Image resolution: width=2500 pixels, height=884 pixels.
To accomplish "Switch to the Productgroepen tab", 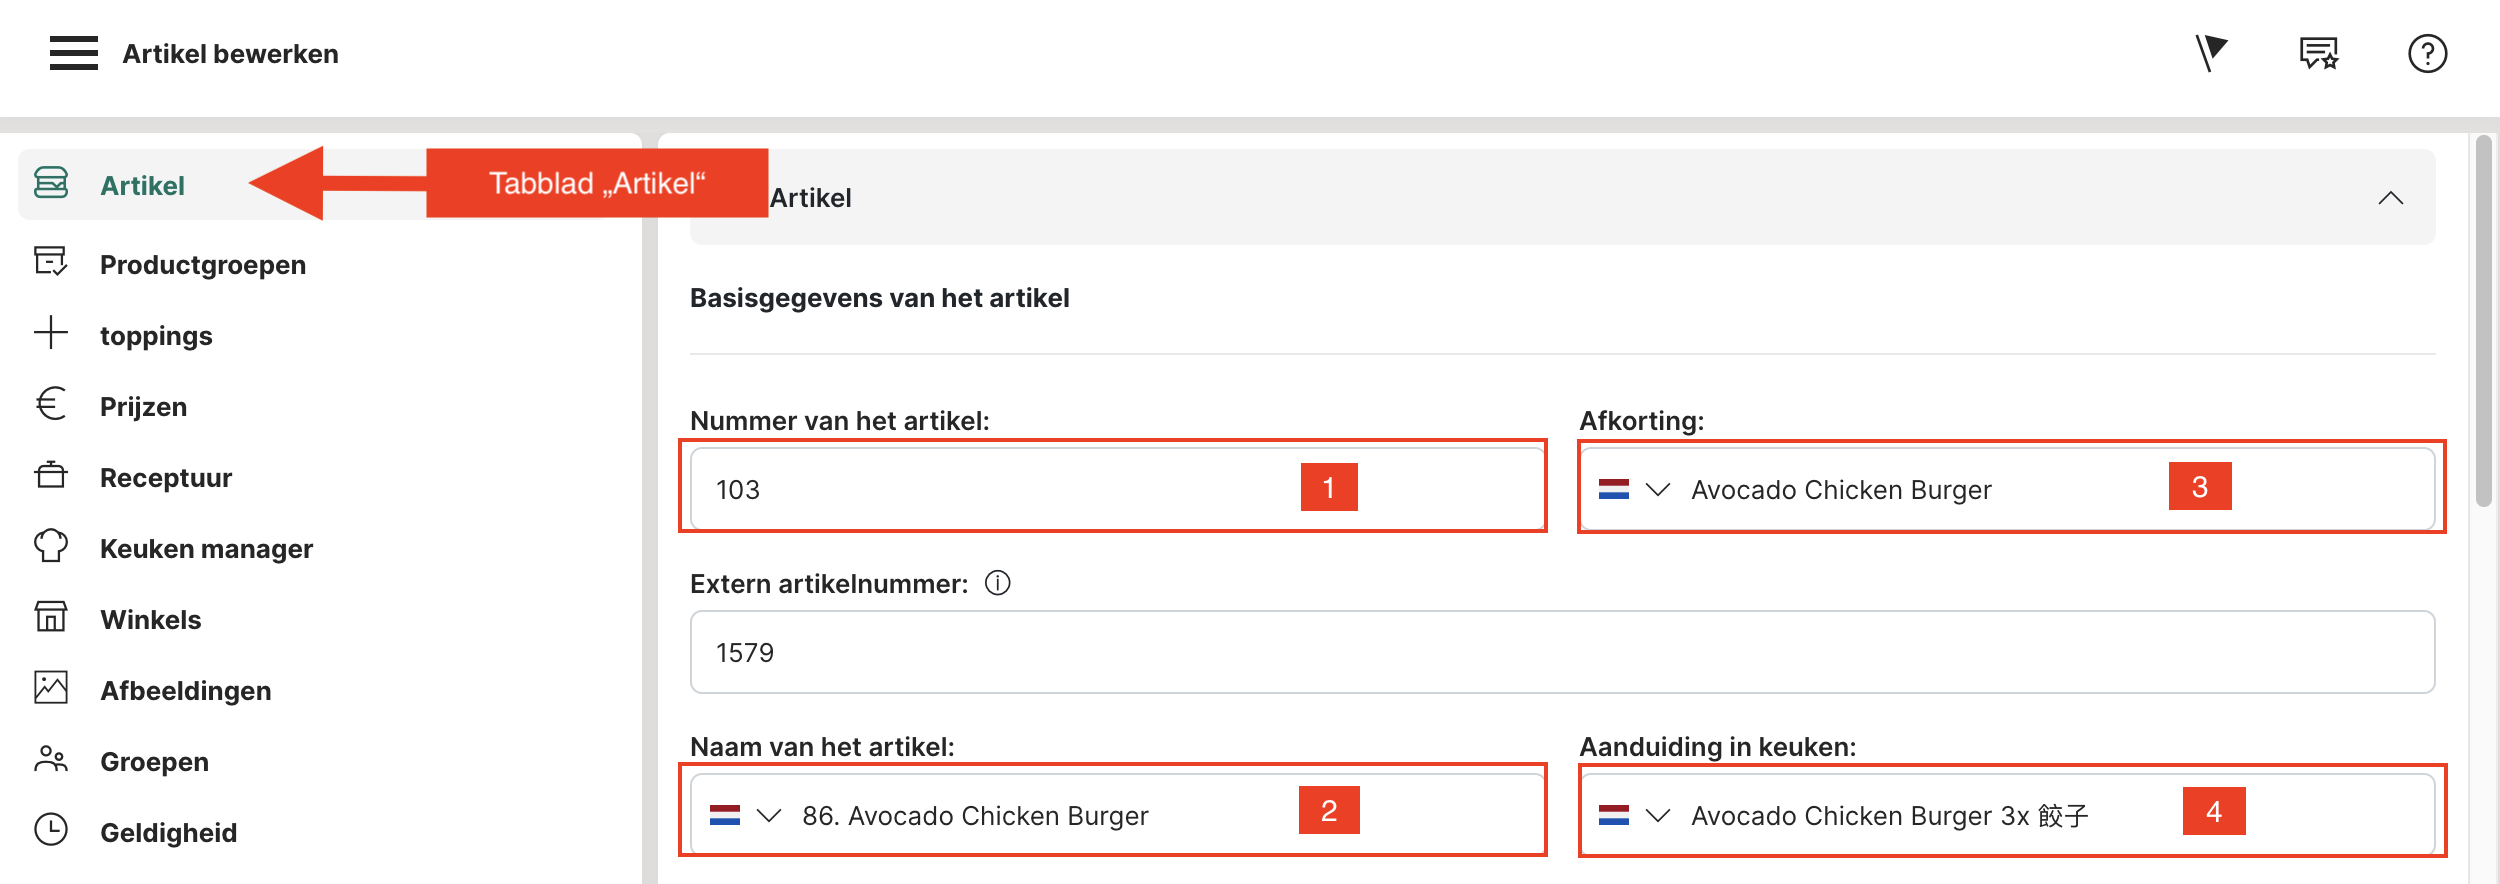I will click(x=203, y=265).
